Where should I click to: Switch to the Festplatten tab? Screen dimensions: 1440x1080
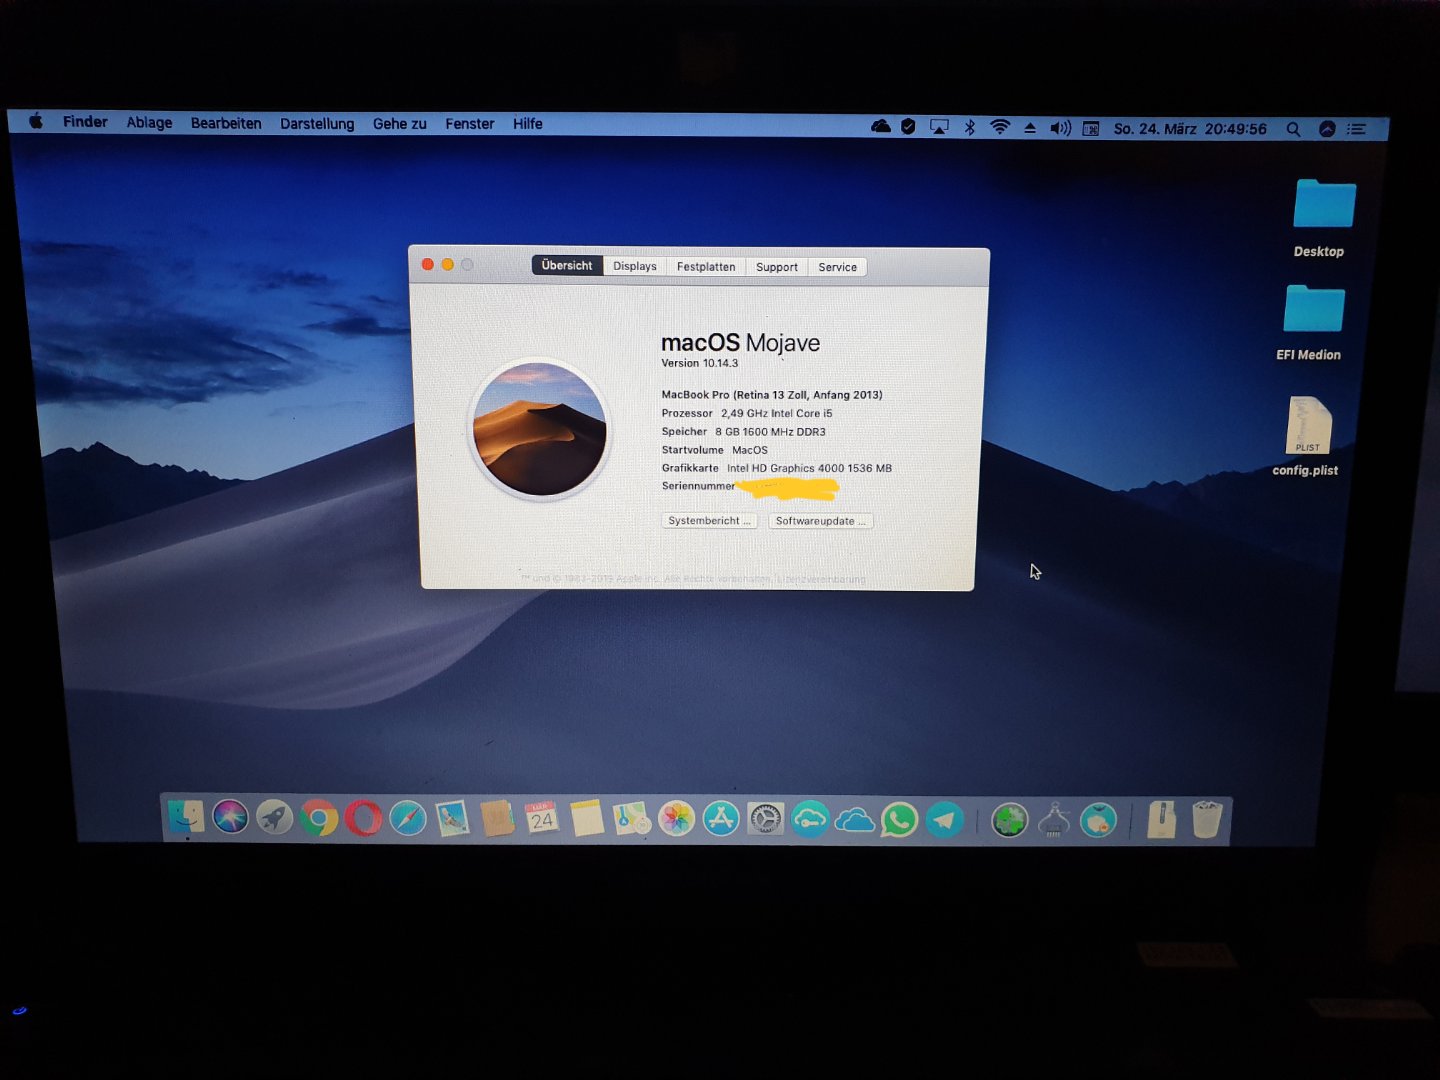[x=706, y=267]
